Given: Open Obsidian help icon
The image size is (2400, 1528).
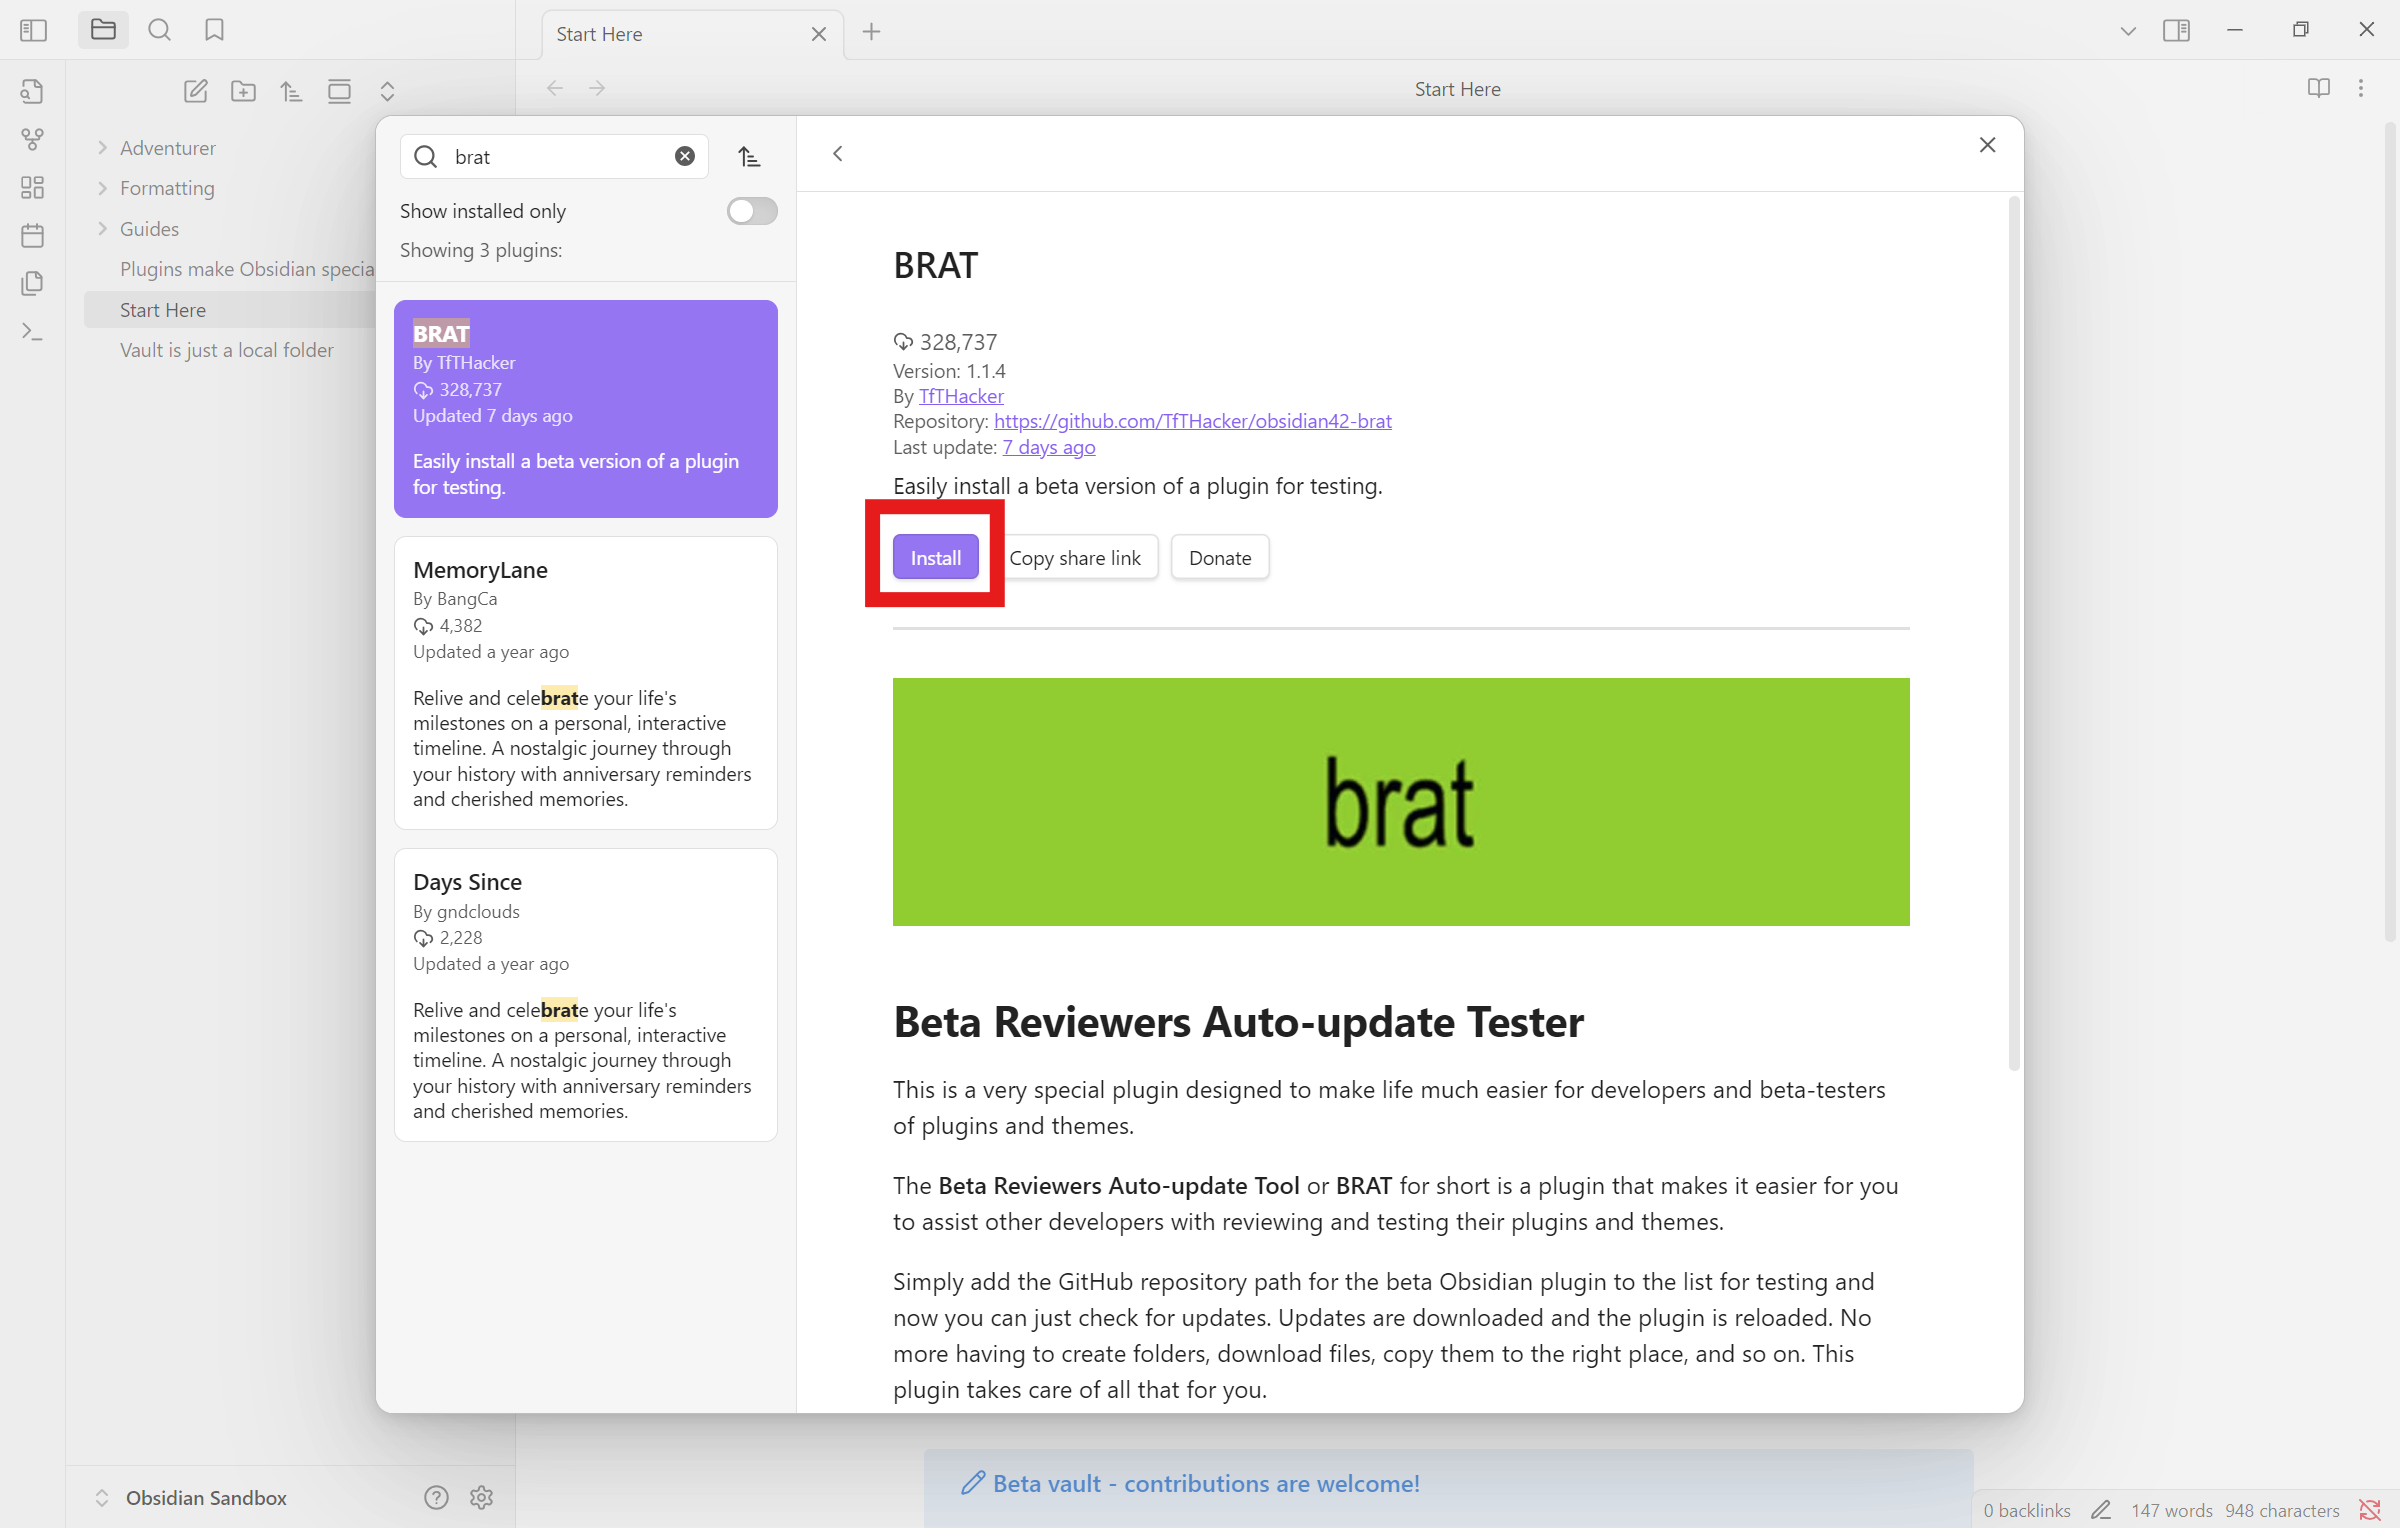Looking at the screenshot, I should coord(436,1497).
